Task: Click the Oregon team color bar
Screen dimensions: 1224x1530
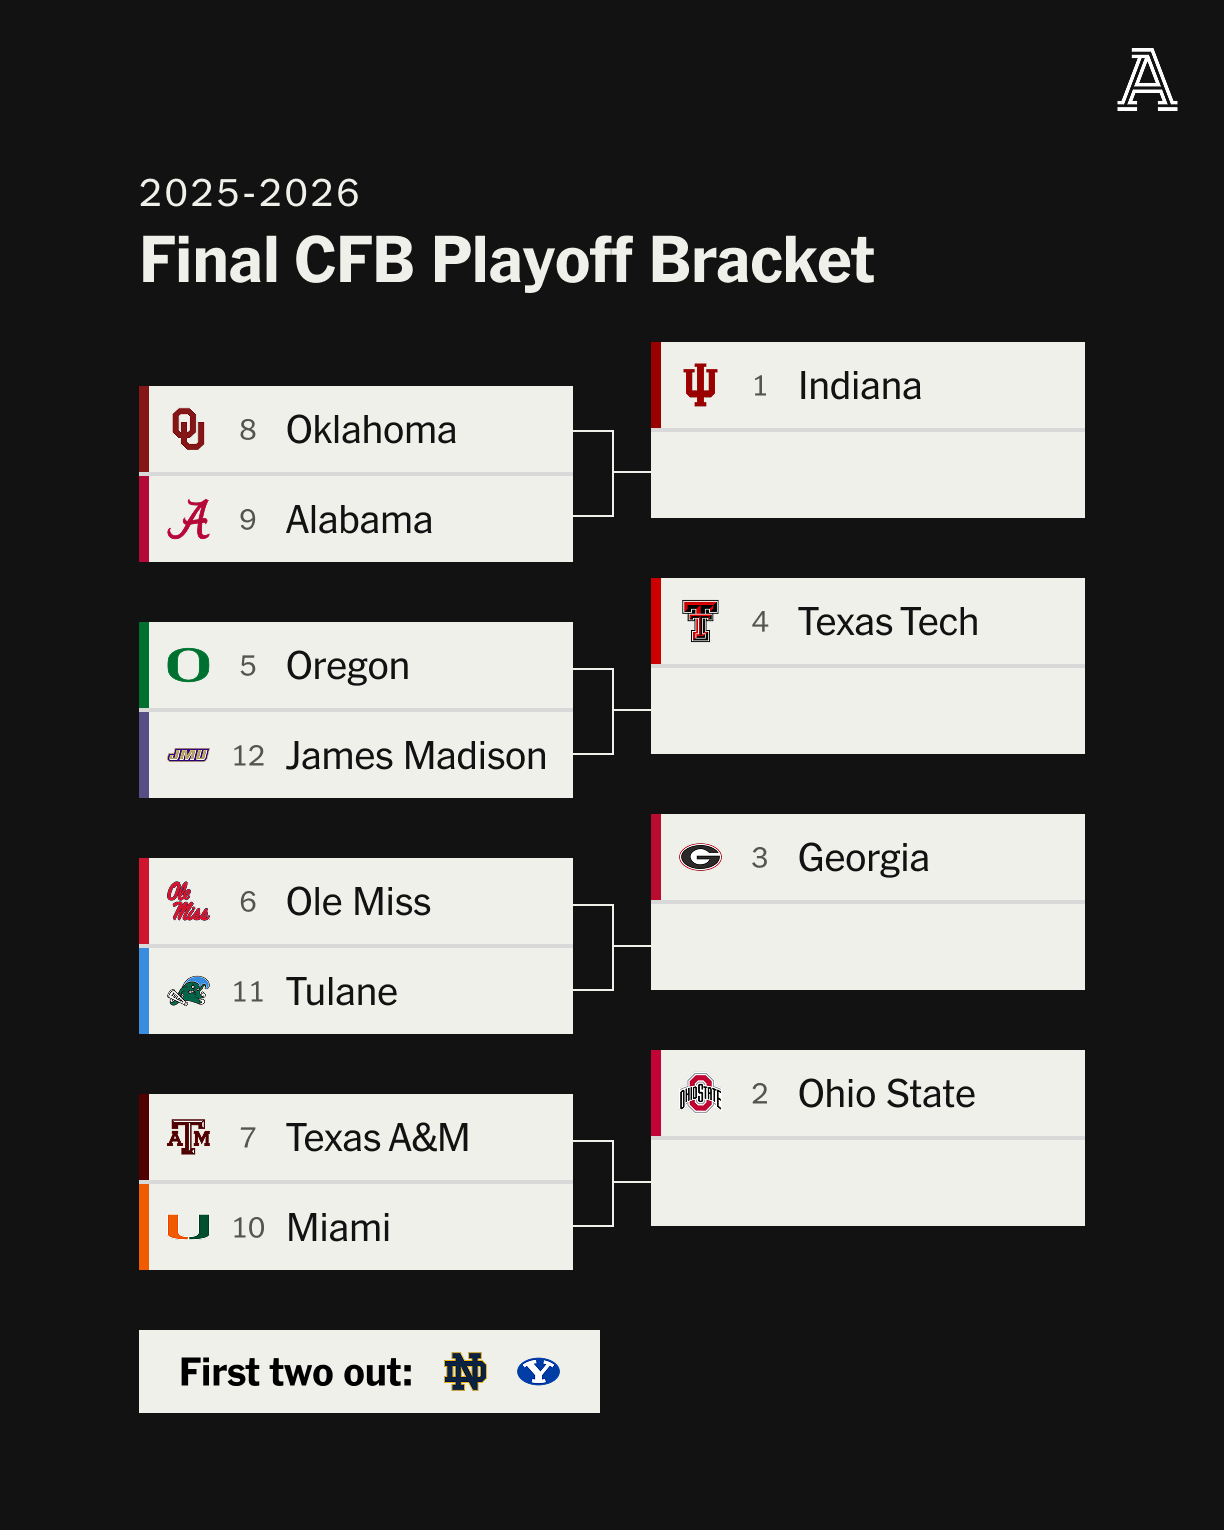Action: (144, 665)
